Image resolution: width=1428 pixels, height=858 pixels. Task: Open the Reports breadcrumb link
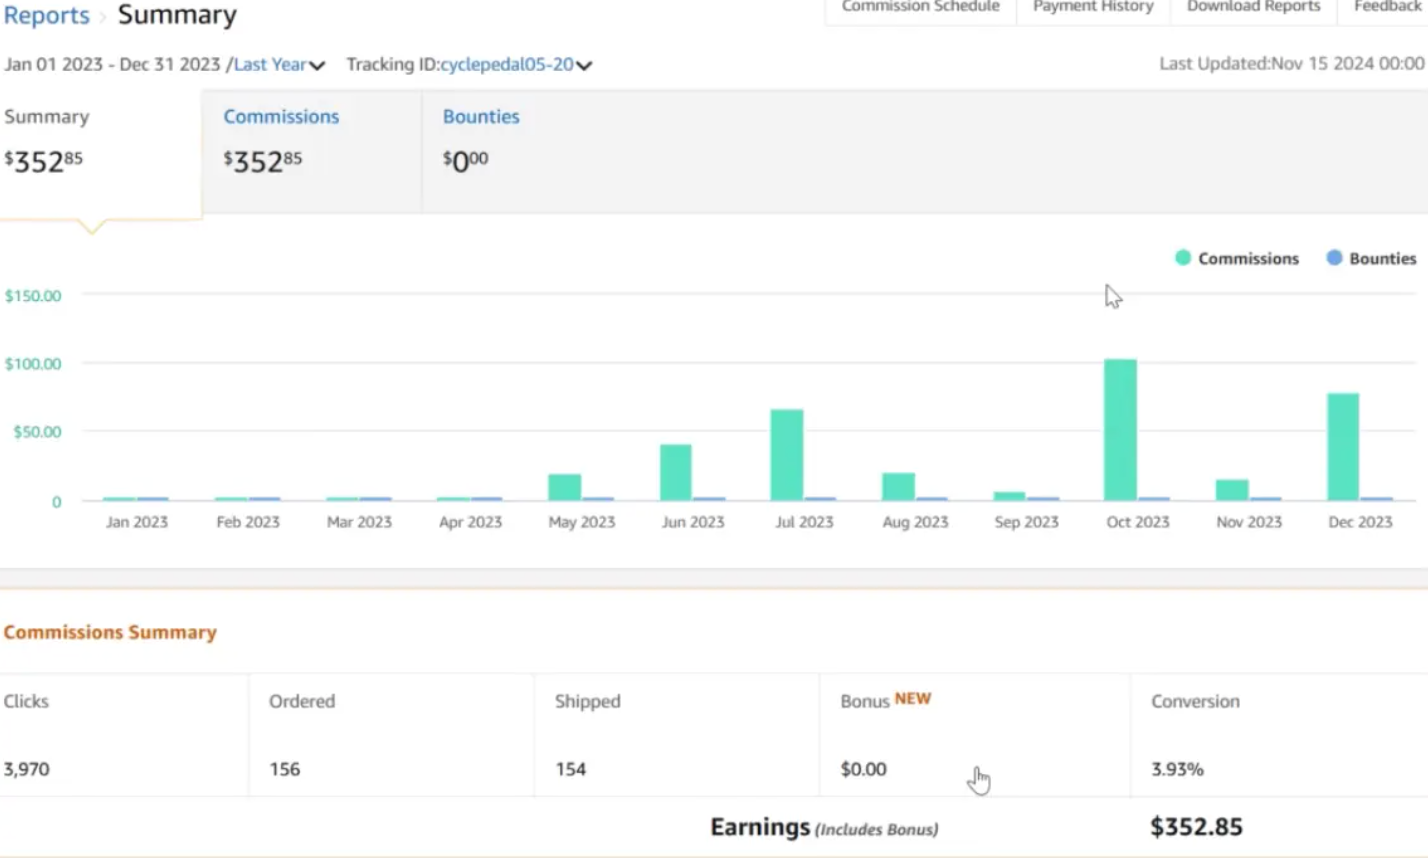(x=46, y=16)
